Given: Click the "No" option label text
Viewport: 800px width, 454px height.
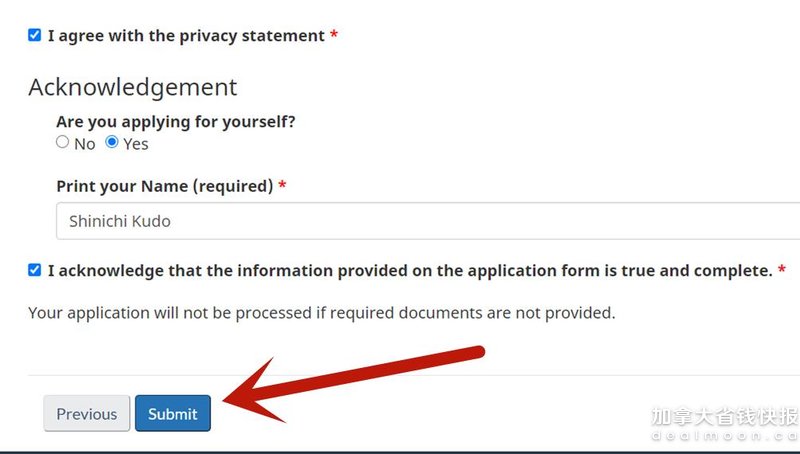Looking at the screenshot, I should (85, 144).
